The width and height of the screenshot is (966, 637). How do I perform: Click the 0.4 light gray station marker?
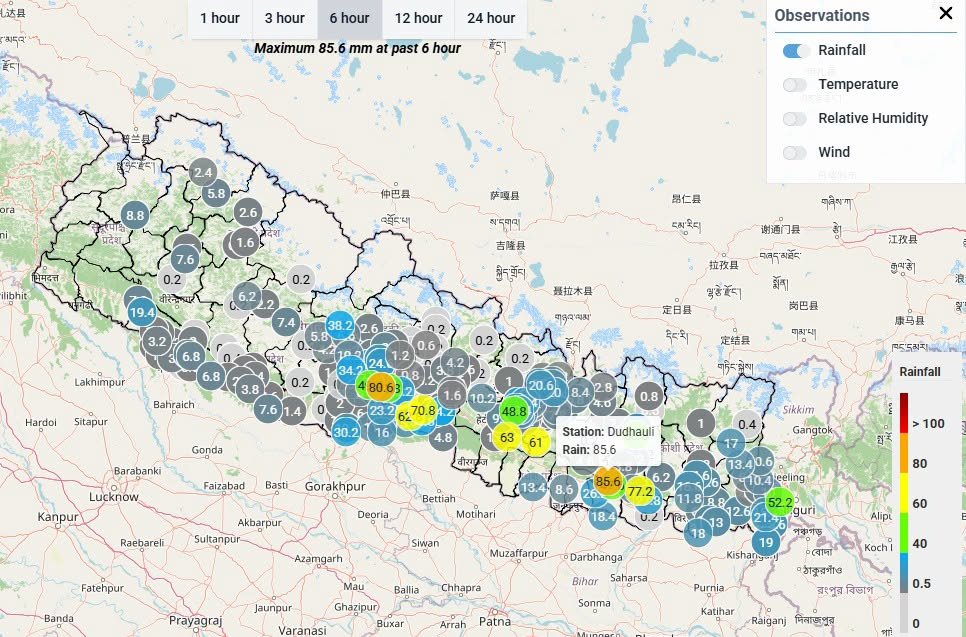pos(747,424)
